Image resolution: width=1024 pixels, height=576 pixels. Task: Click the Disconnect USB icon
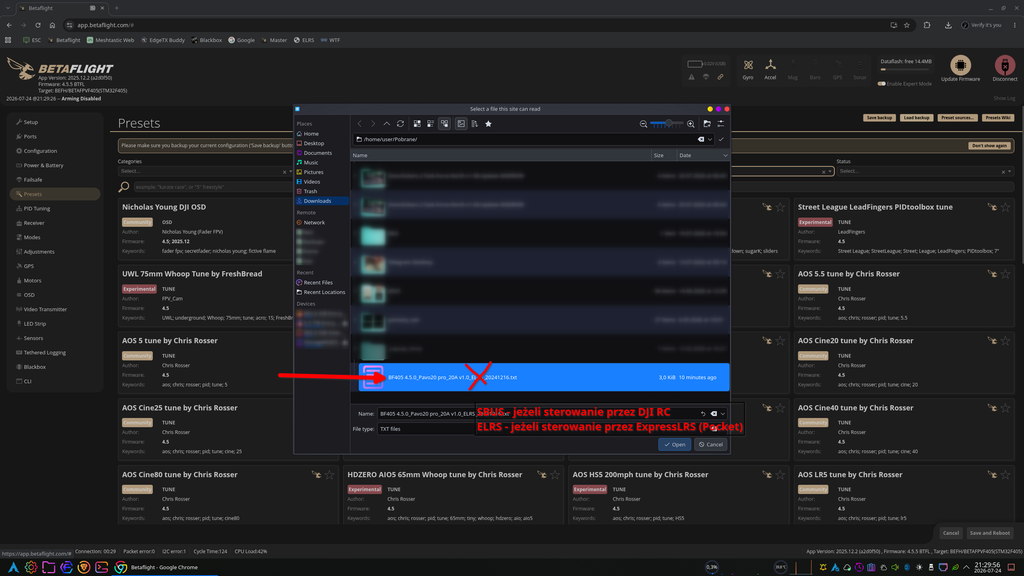(x=1004, y=65)
